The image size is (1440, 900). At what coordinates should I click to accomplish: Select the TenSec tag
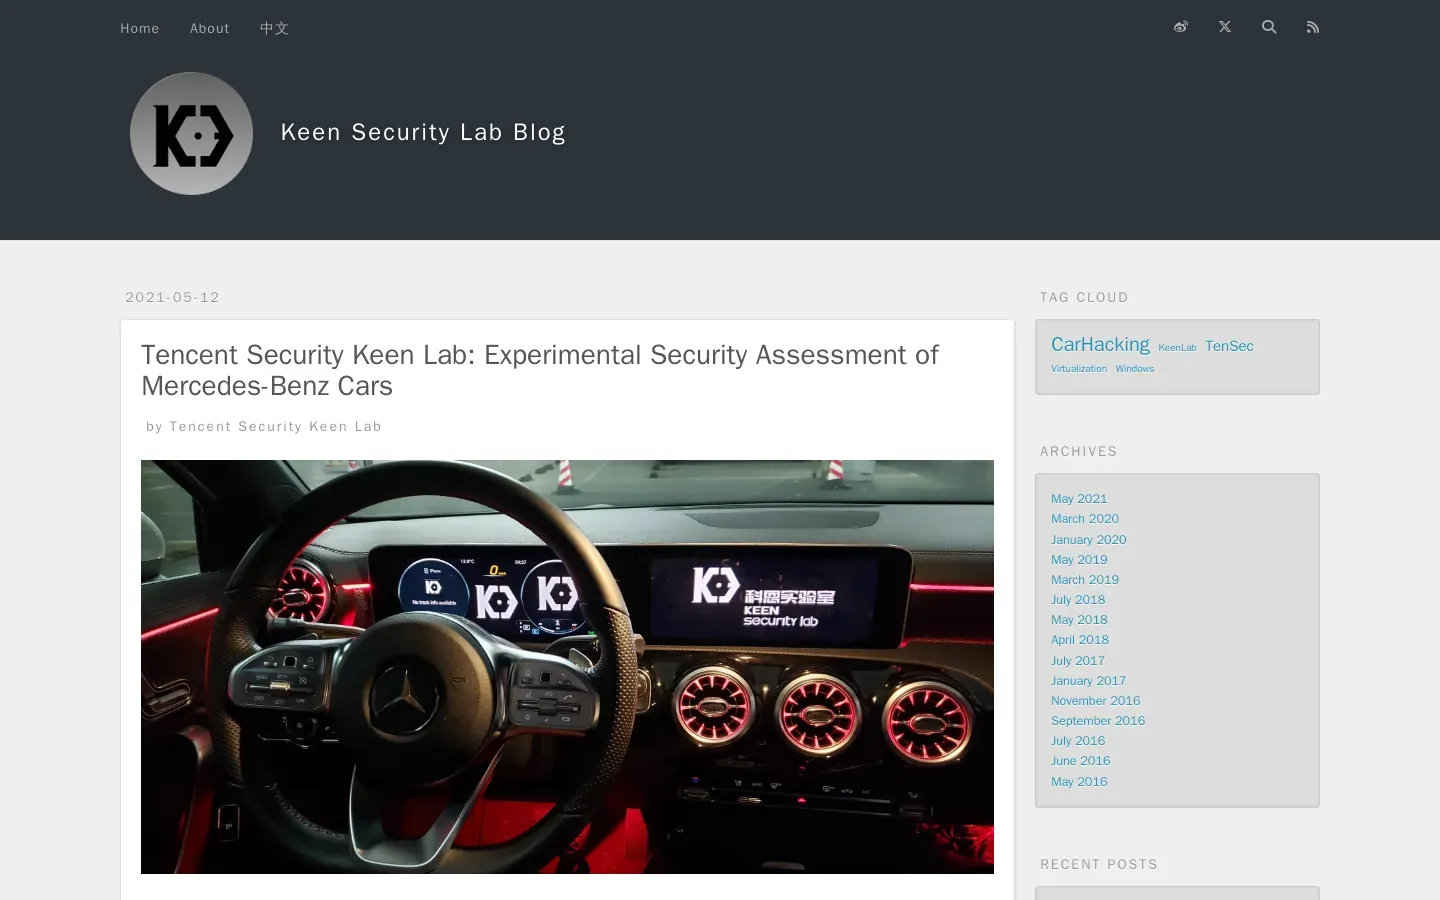click(1229, 346)
